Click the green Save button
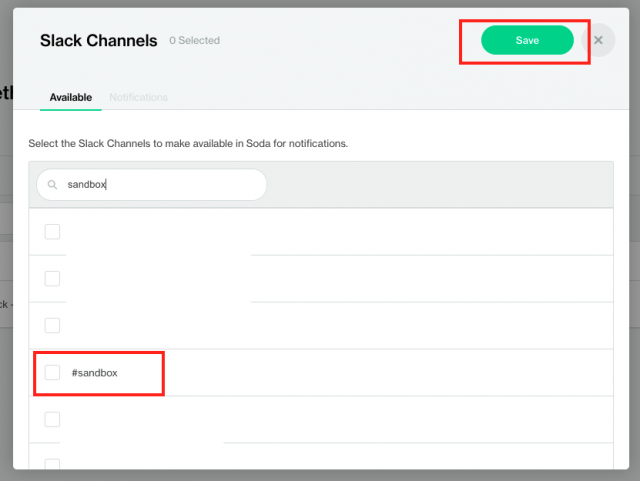Viewport: 640px width, 481px height. coord(527,40)
